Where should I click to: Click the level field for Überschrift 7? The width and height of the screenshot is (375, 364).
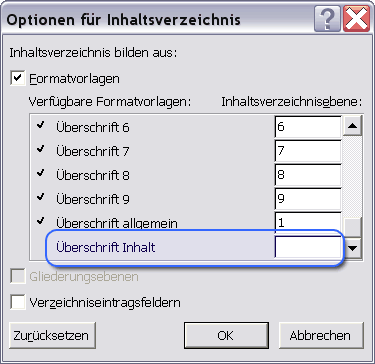308,151
